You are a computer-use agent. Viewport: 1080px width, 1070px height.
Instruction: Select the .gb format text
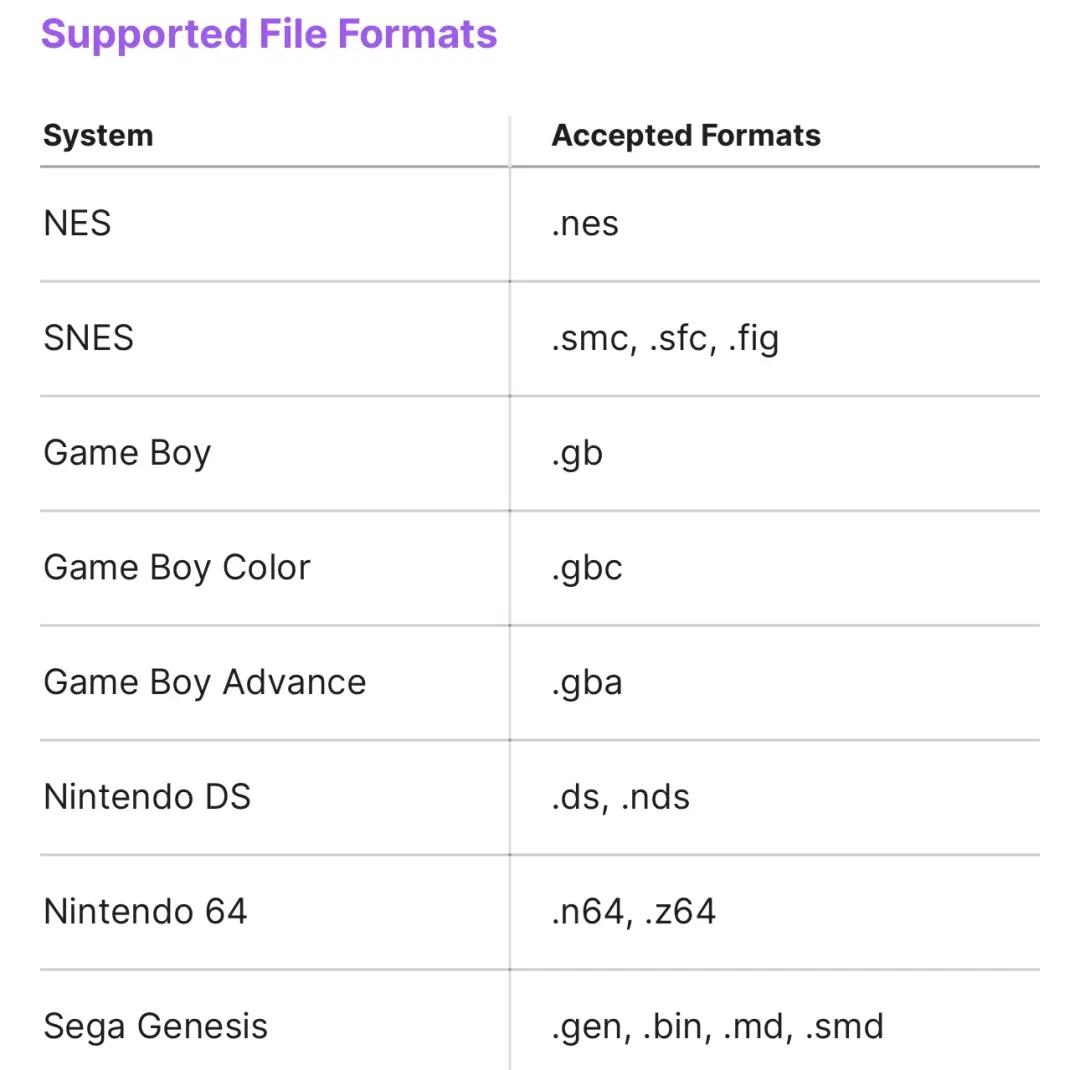point(577,453)
